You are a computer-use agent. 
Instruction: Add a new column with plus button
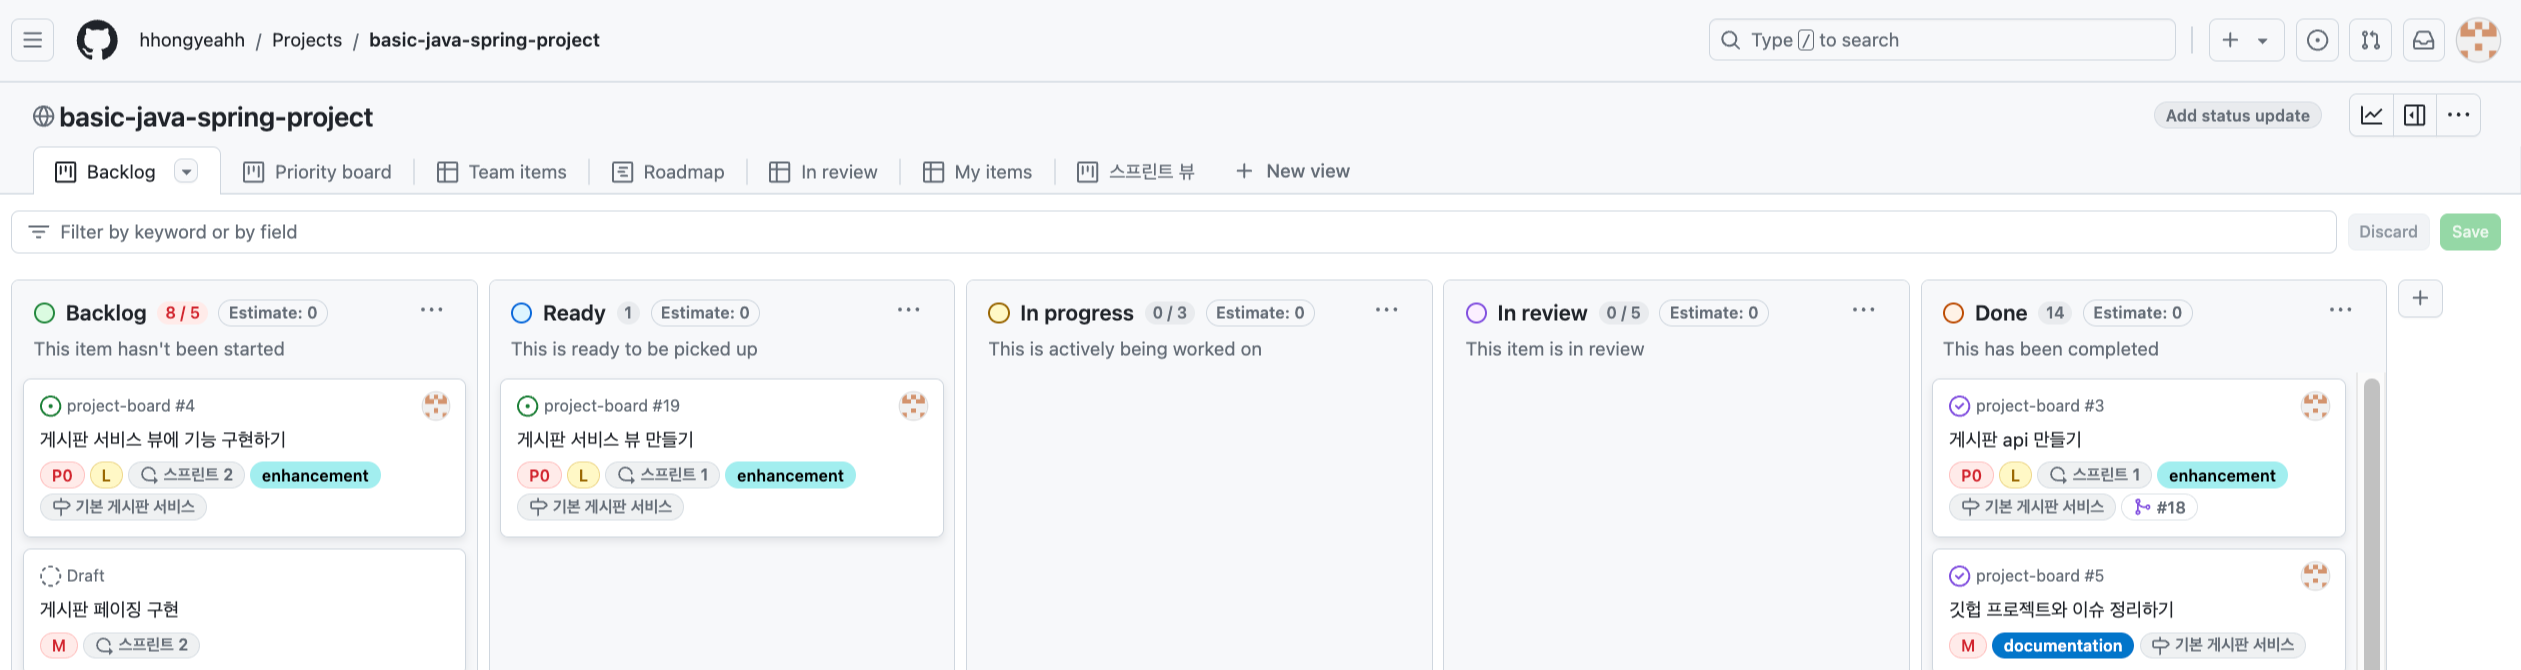(x=2420, y=298)
